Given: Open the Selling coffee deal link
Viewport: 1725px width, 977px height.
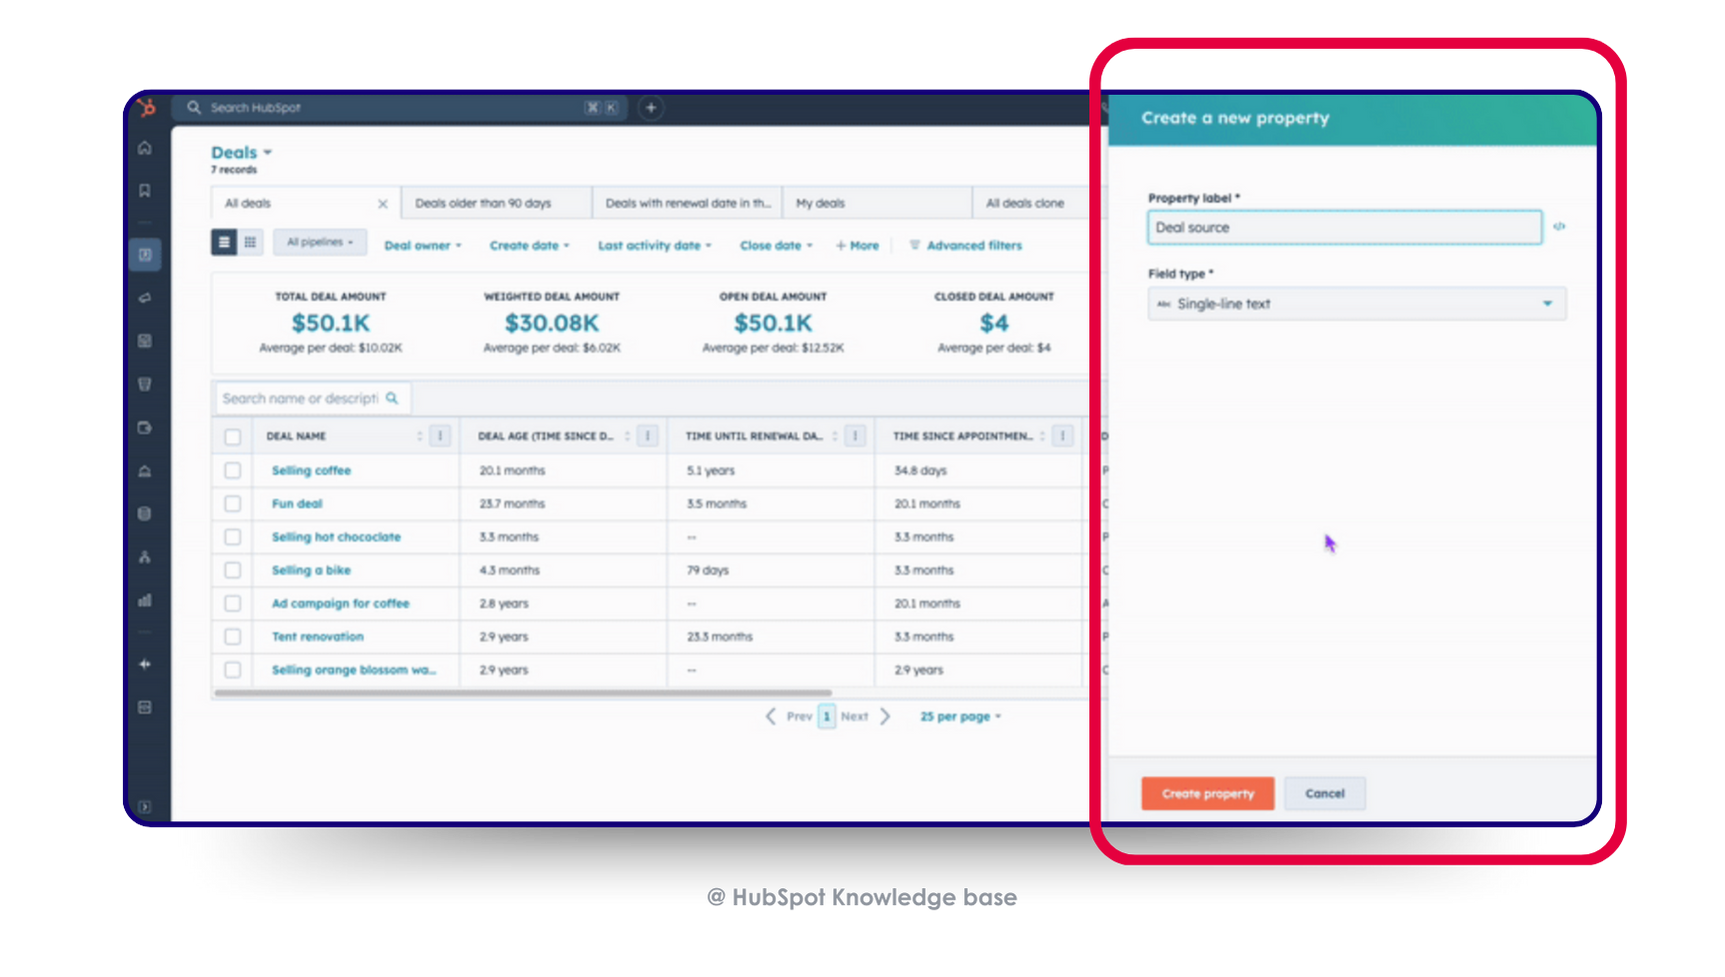Looking at the screenshot, I should point(311,470).
